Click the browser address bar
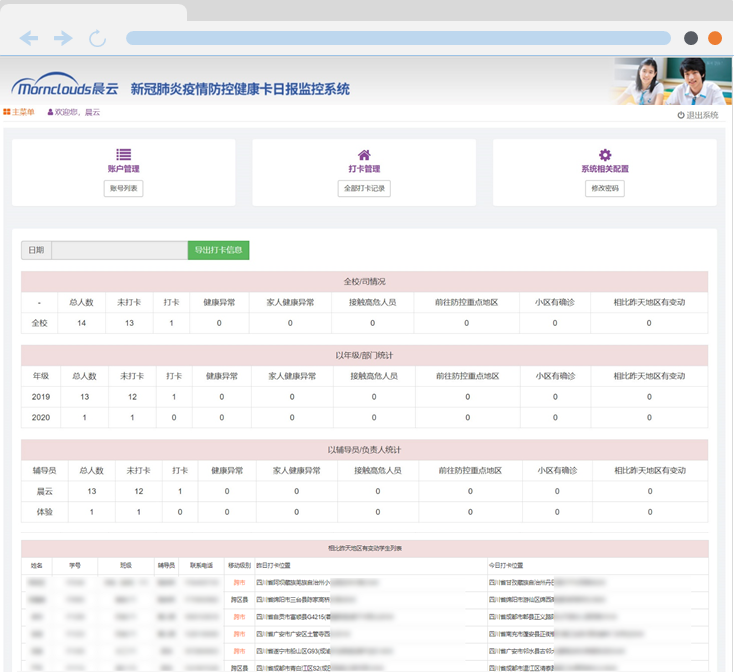 tap(398, 38)
